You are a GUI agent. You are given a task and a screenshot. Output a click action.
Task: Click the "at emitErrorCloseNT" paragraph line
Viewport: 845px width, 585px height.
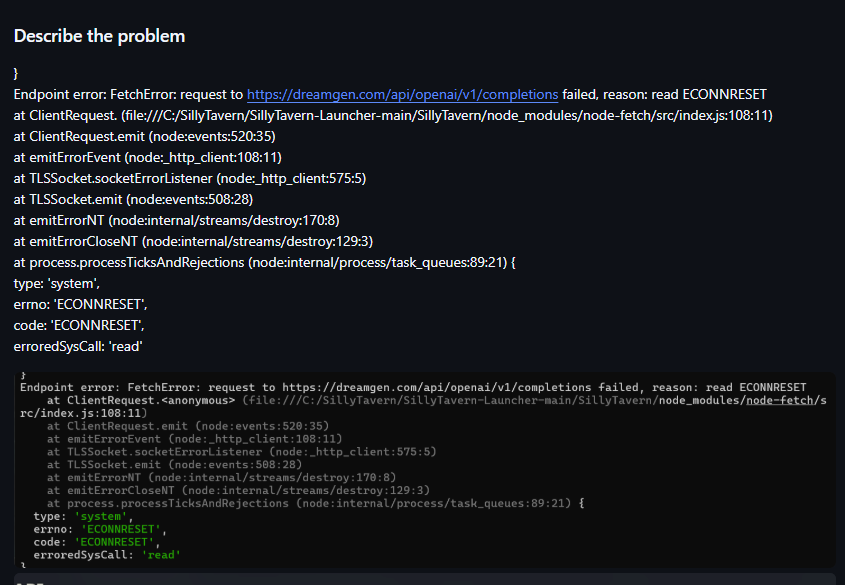(193, 241)
